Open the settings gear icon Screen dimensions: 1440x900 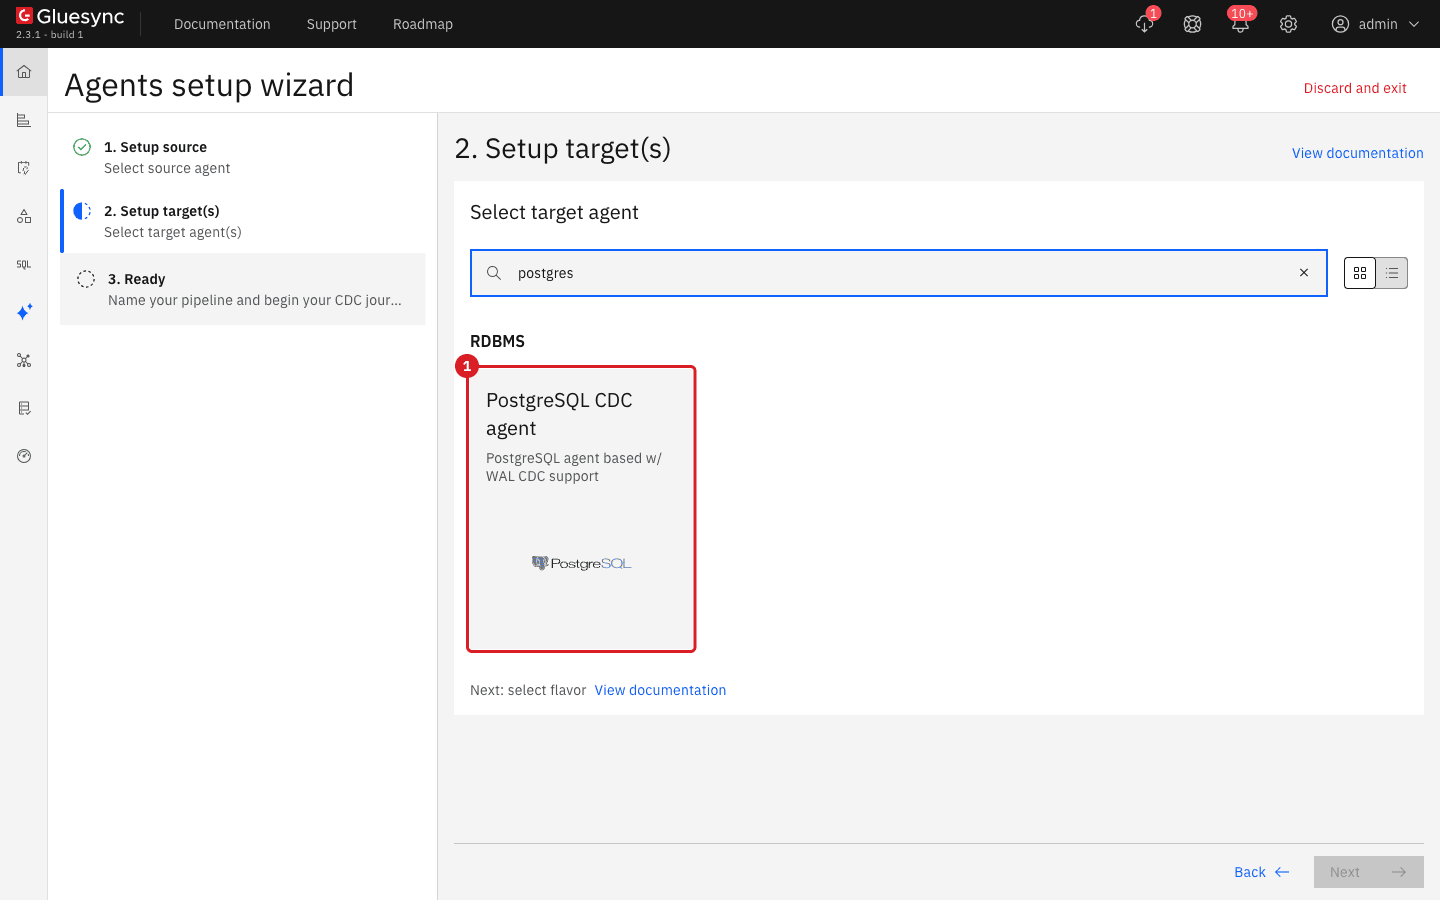pyautogui.click(x=1288, y=24)
